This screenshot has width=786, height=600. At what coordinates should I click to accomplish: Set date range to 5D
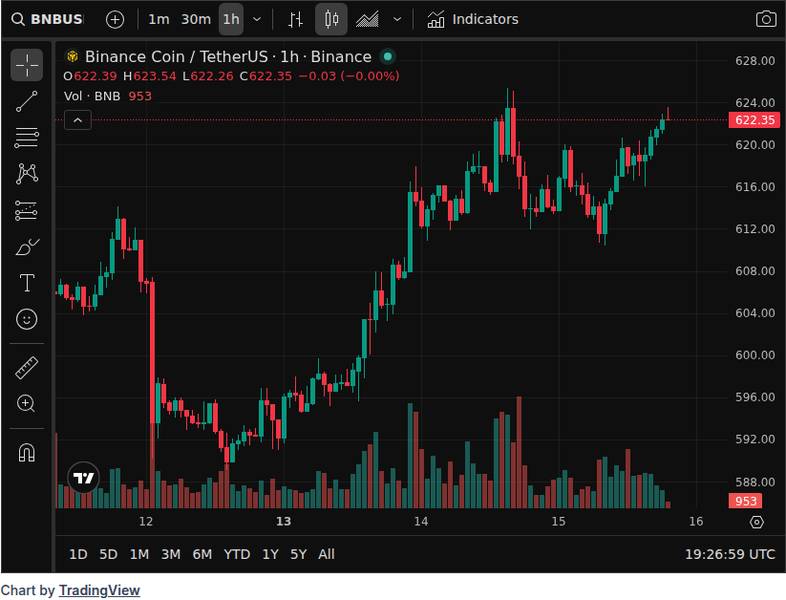pyautogui.click(x=108, y=554)
